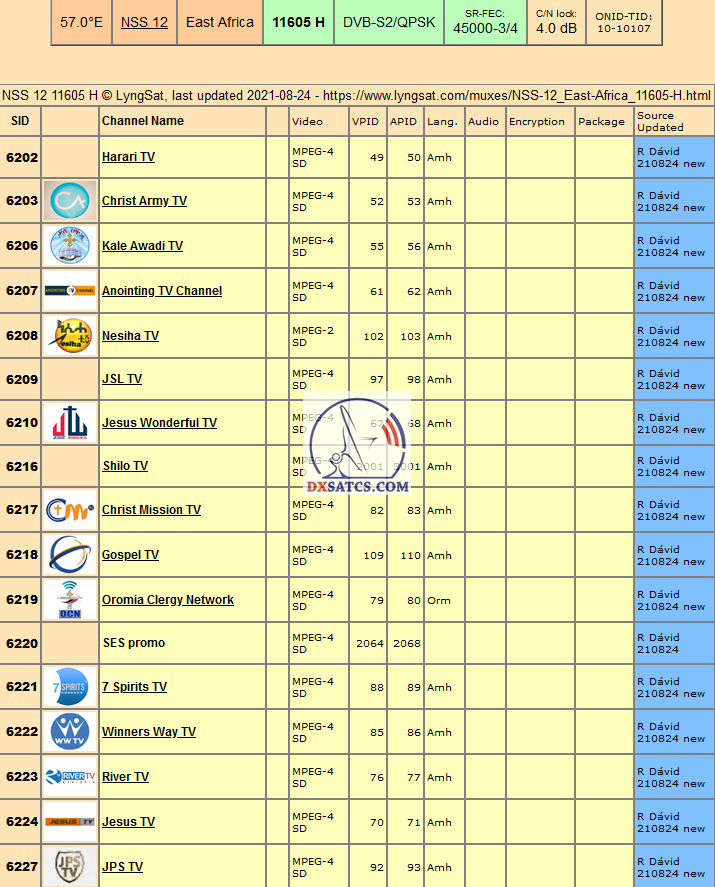
Task: Click the SID column header
Action: (x=20, y=121)
